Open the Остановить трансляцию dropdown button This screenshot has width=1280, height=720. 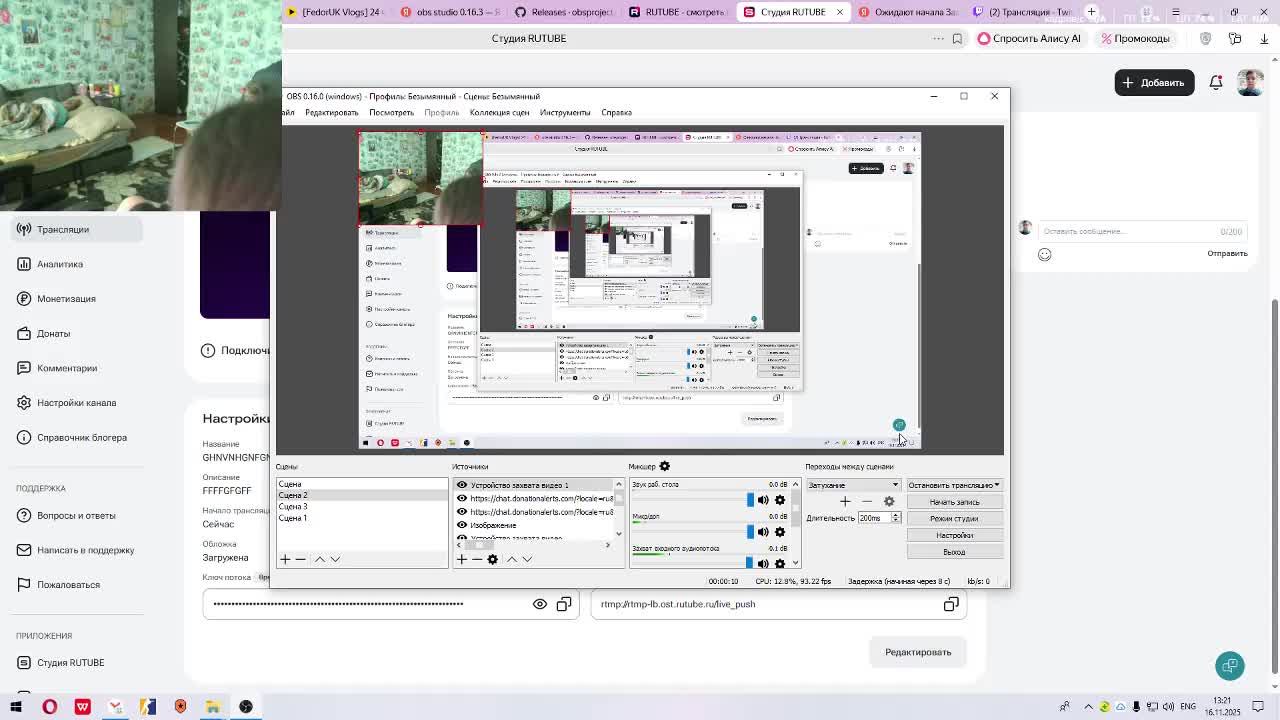954,485
